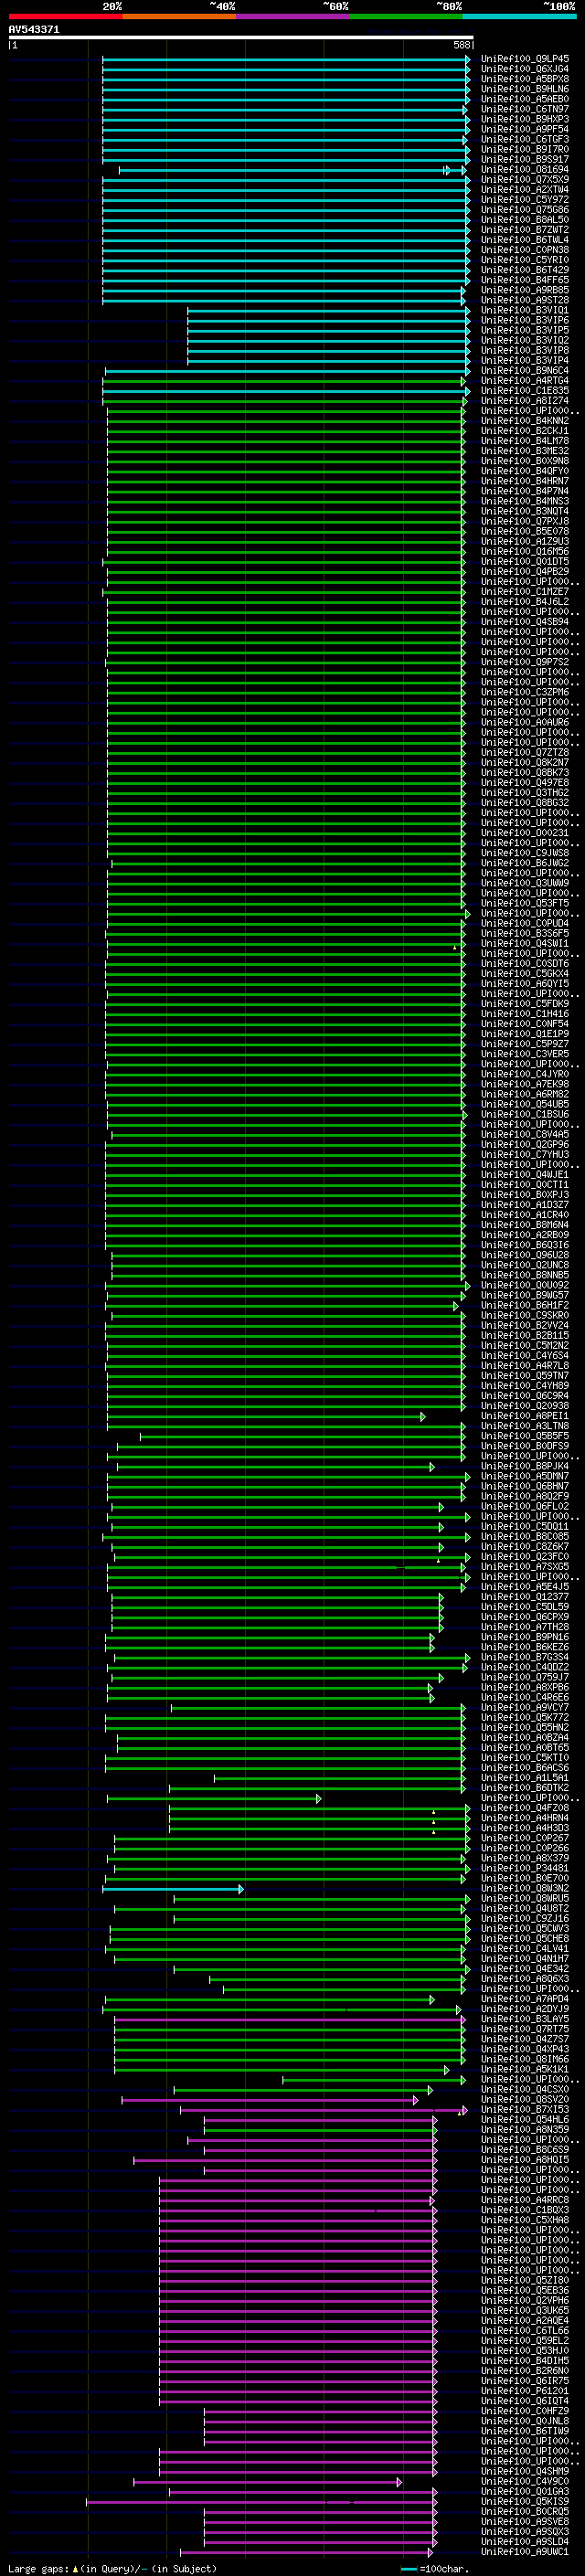The height and width of the screenshot is (2576, 585).
Task: Select label UniRef100_Q9P7S2
Action: 525,662
